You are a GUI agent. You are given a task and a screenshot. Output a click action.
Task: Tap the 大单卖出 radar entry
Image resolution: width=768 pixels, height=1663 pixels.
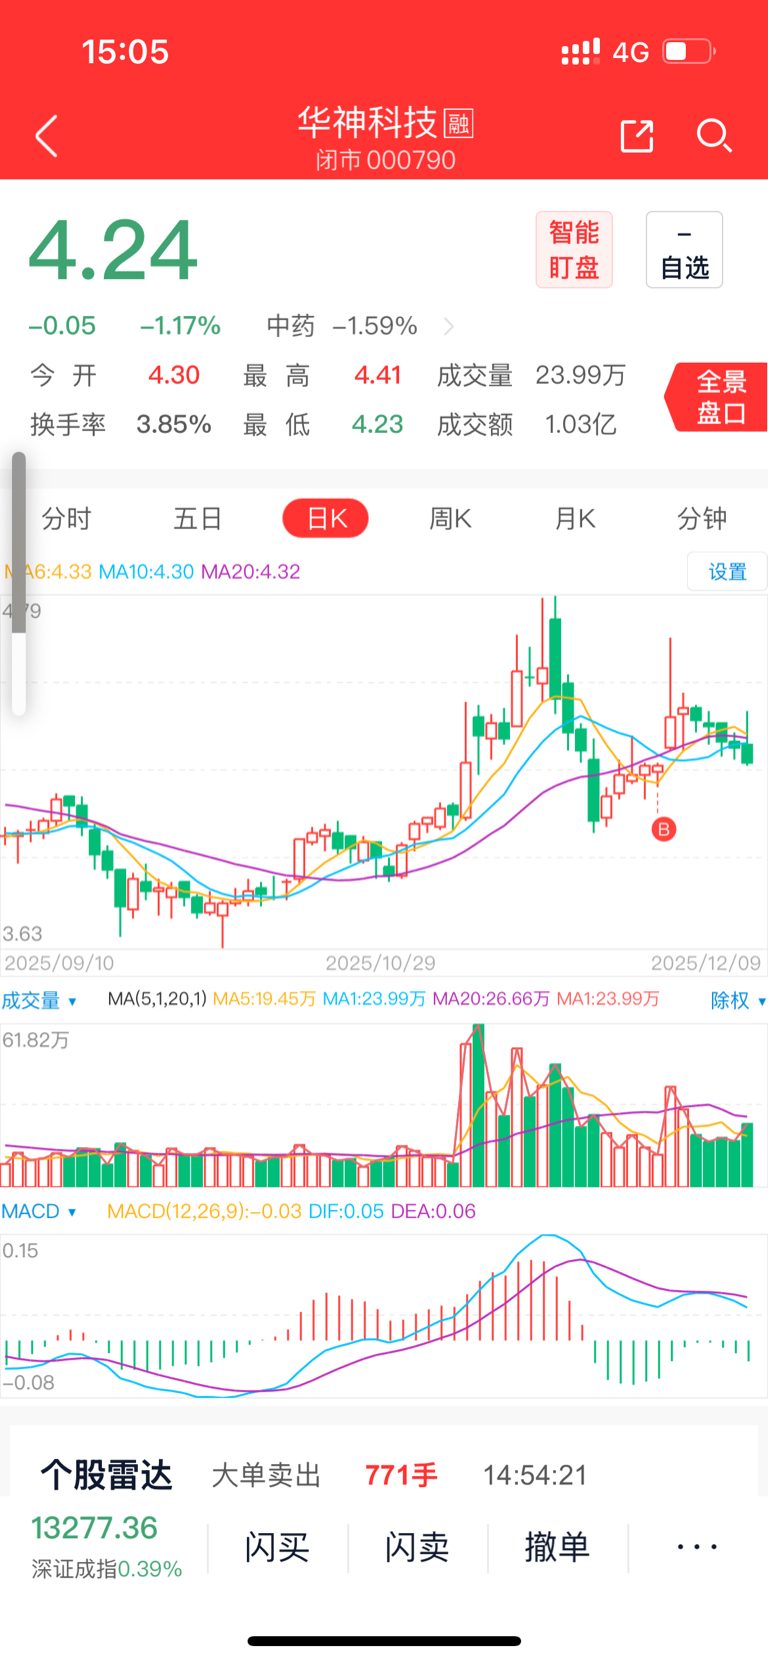(266, 1475)
